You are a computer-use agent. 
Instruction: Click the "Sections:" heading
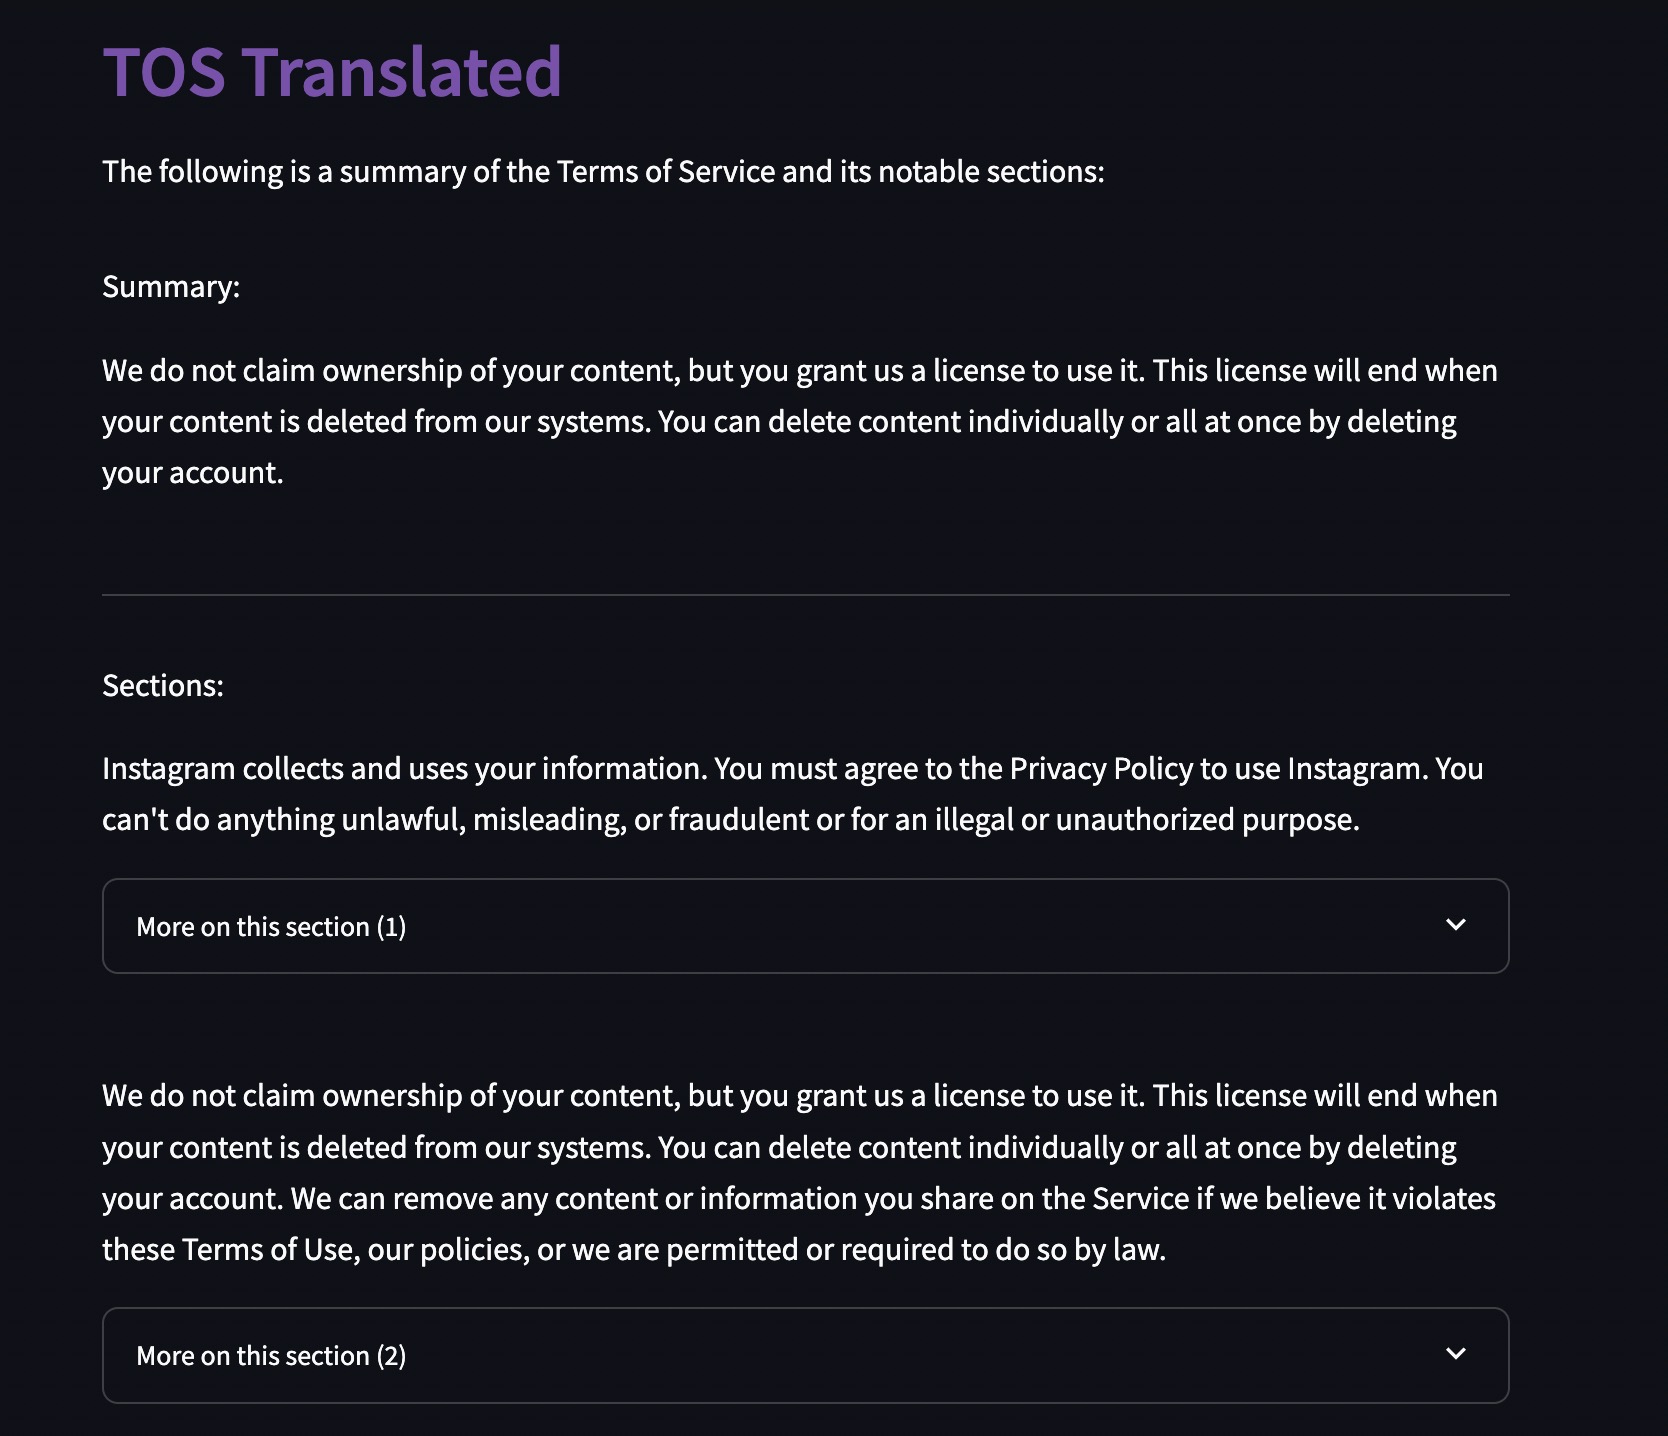pos(163,686)
